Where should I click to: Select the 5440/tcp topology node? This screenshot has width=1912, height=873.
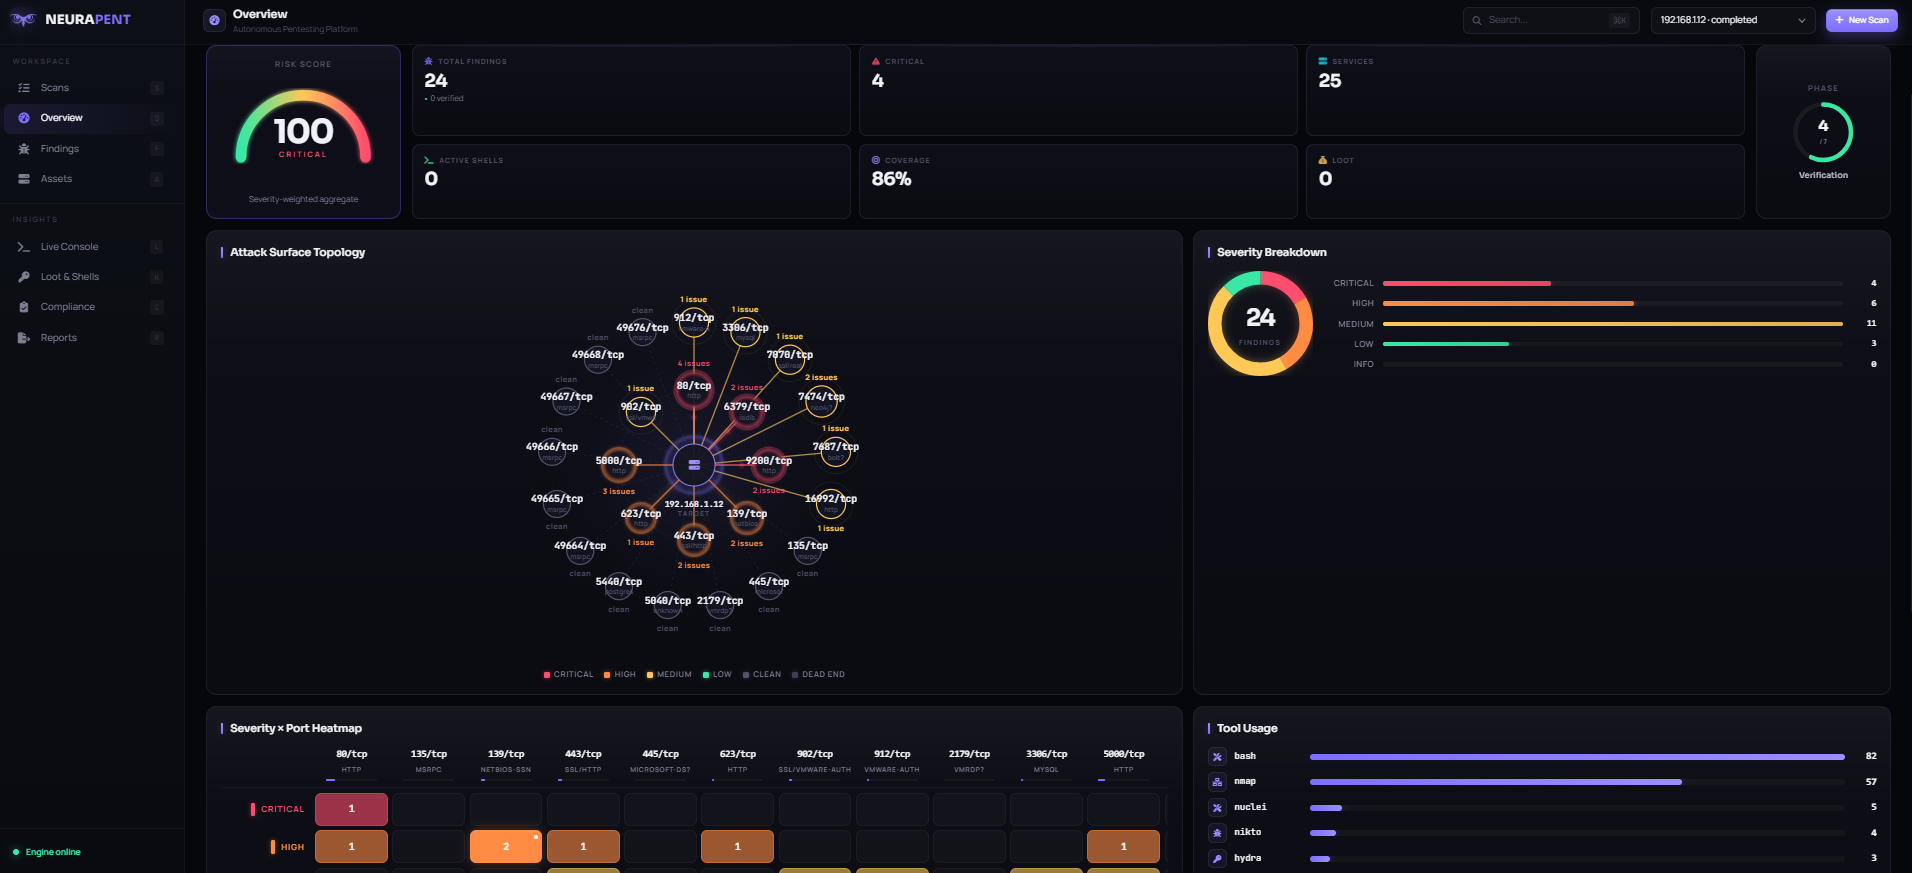click(619, 586)
